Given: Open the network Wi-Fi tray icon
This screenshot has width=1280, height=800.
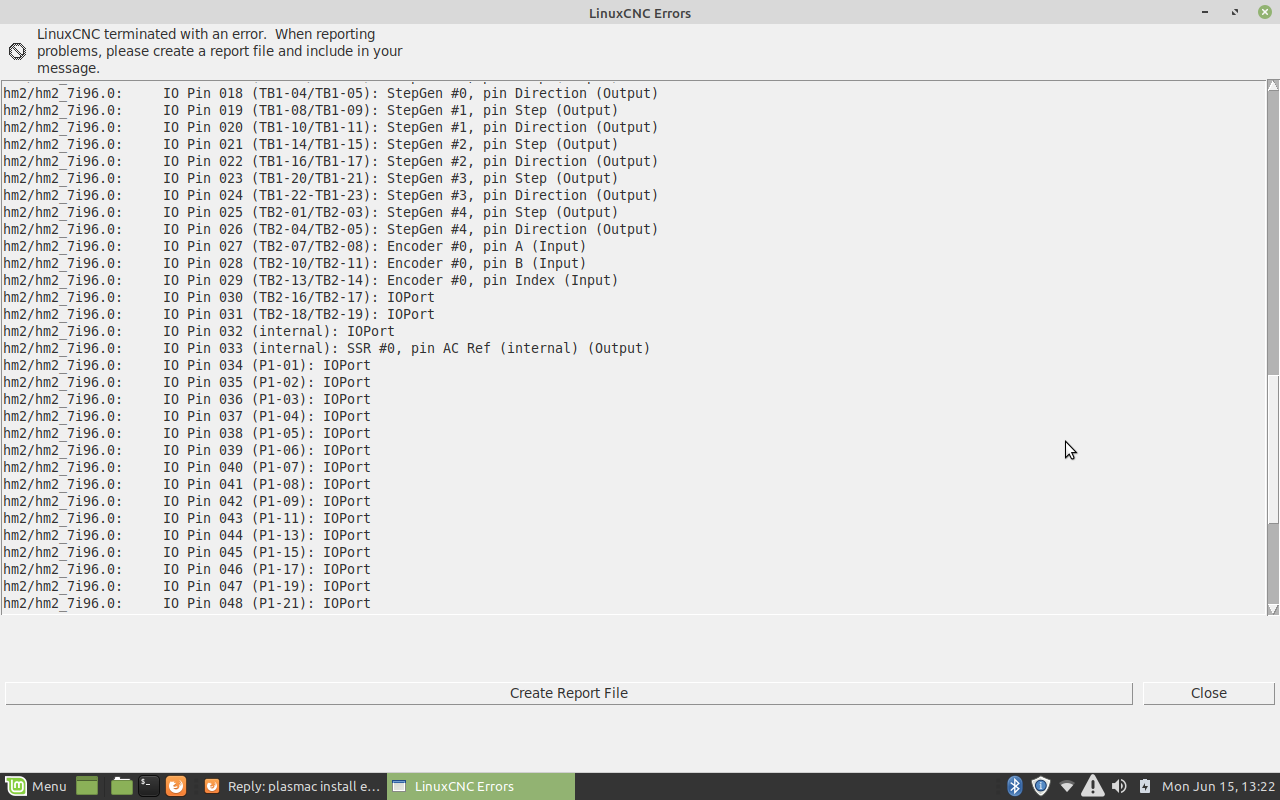Looking at the screenshot, I should [x=1067, y=786].
